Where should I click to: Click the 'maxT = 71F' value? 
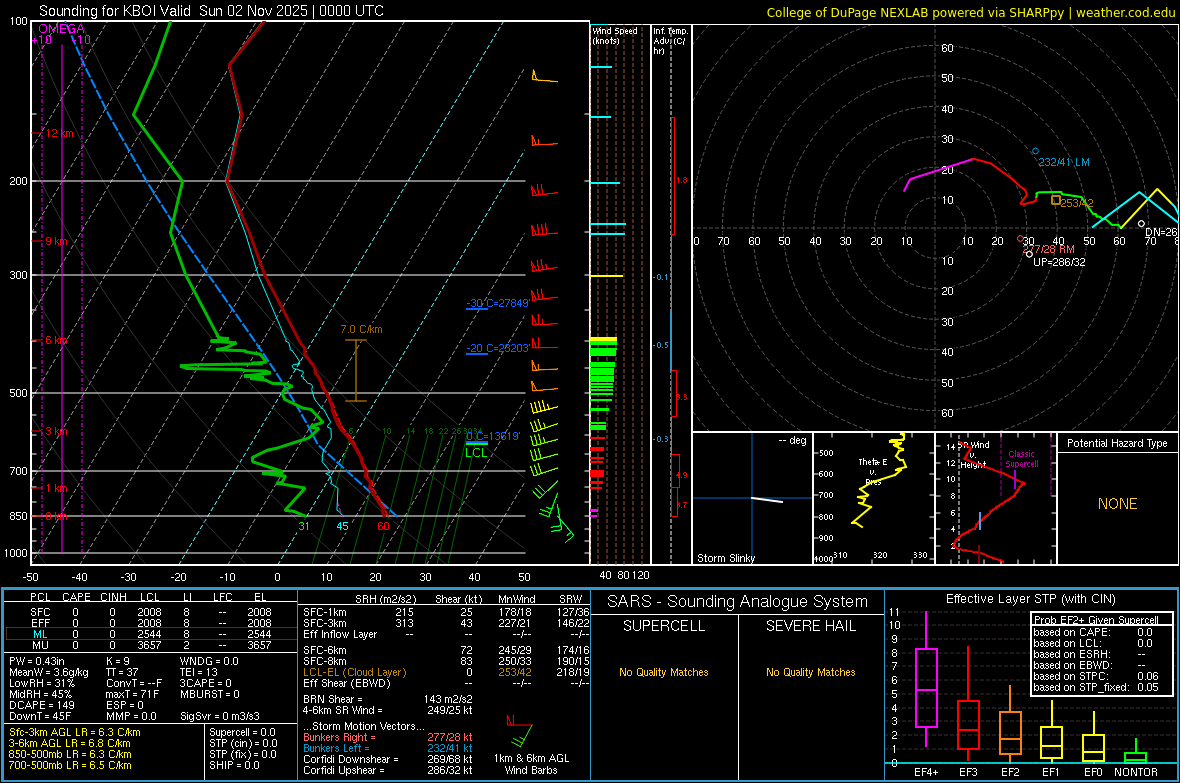[132, 694]
